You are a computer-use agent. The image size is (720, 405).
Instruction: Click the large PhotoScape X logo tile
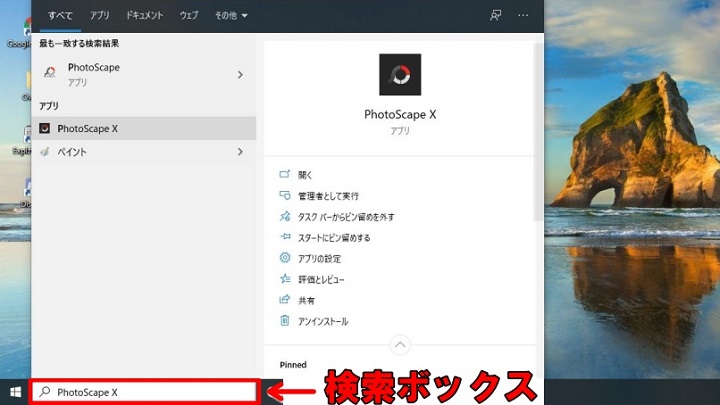pos(400,74)
